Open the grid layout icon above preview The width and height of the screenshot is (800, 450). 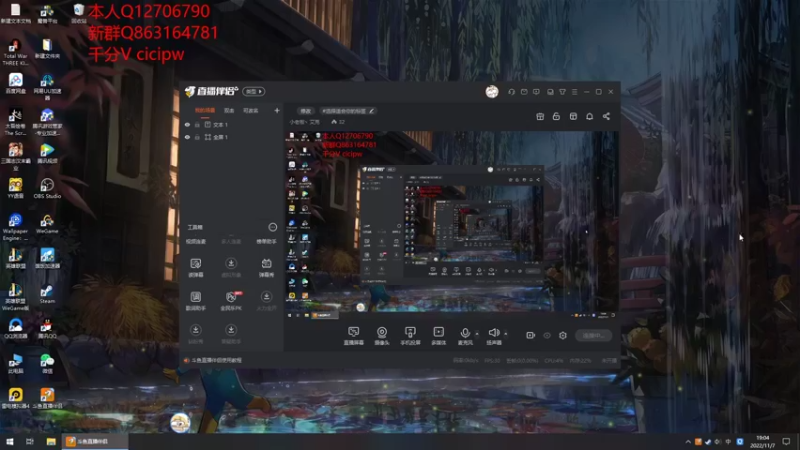click(x=573, y=116)
